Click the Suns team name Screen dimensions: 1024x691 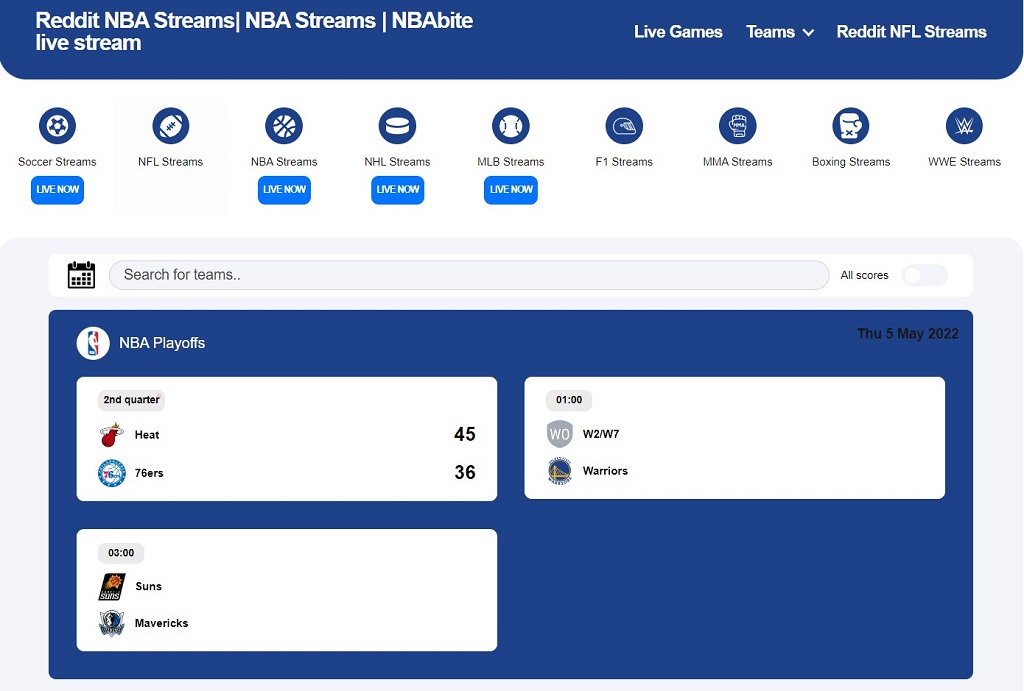[x=148, y=587]
